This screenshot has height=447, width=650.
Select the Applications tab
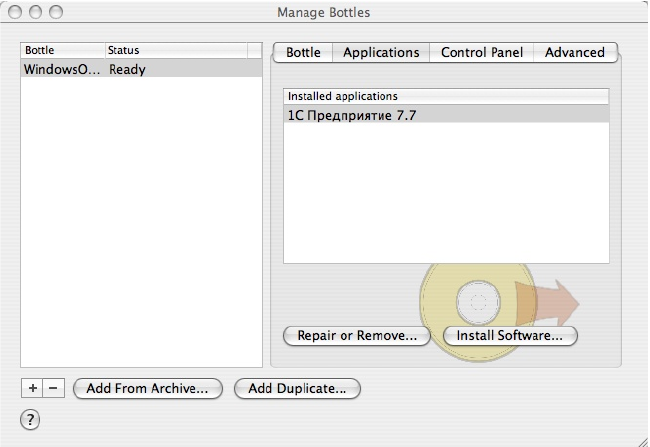click(381, 52)
